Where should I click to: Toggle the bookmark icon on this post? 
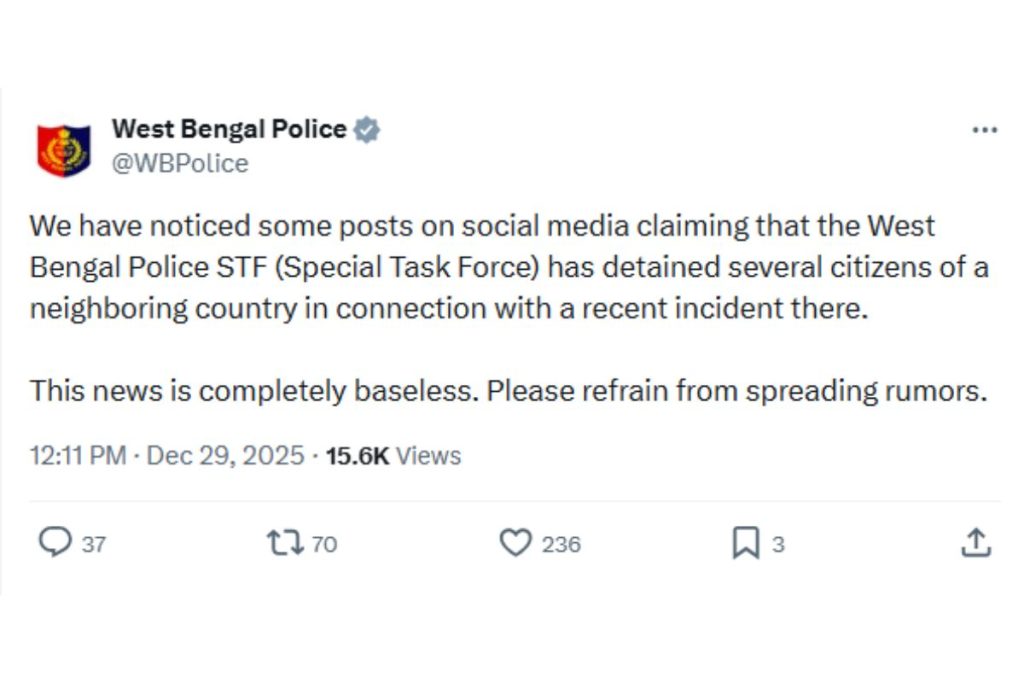745,543
